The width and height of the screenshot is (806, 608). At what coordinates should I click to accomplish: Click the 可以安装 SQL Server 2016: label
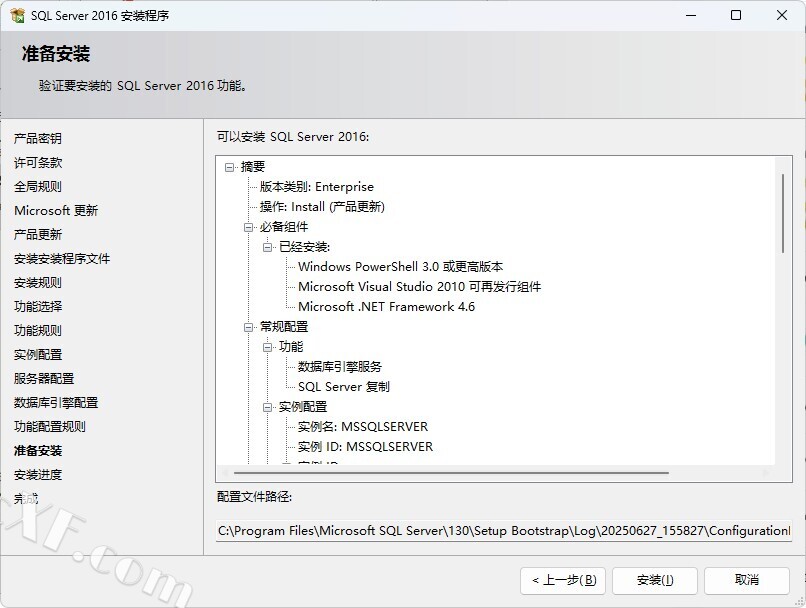(x=293, y=137)
